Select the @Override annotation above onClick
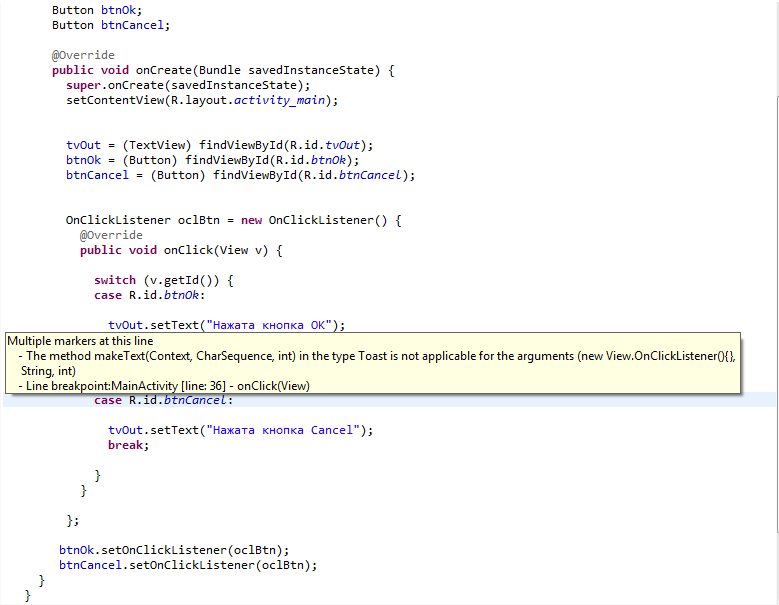779x605 pixels. coord(111,235)
